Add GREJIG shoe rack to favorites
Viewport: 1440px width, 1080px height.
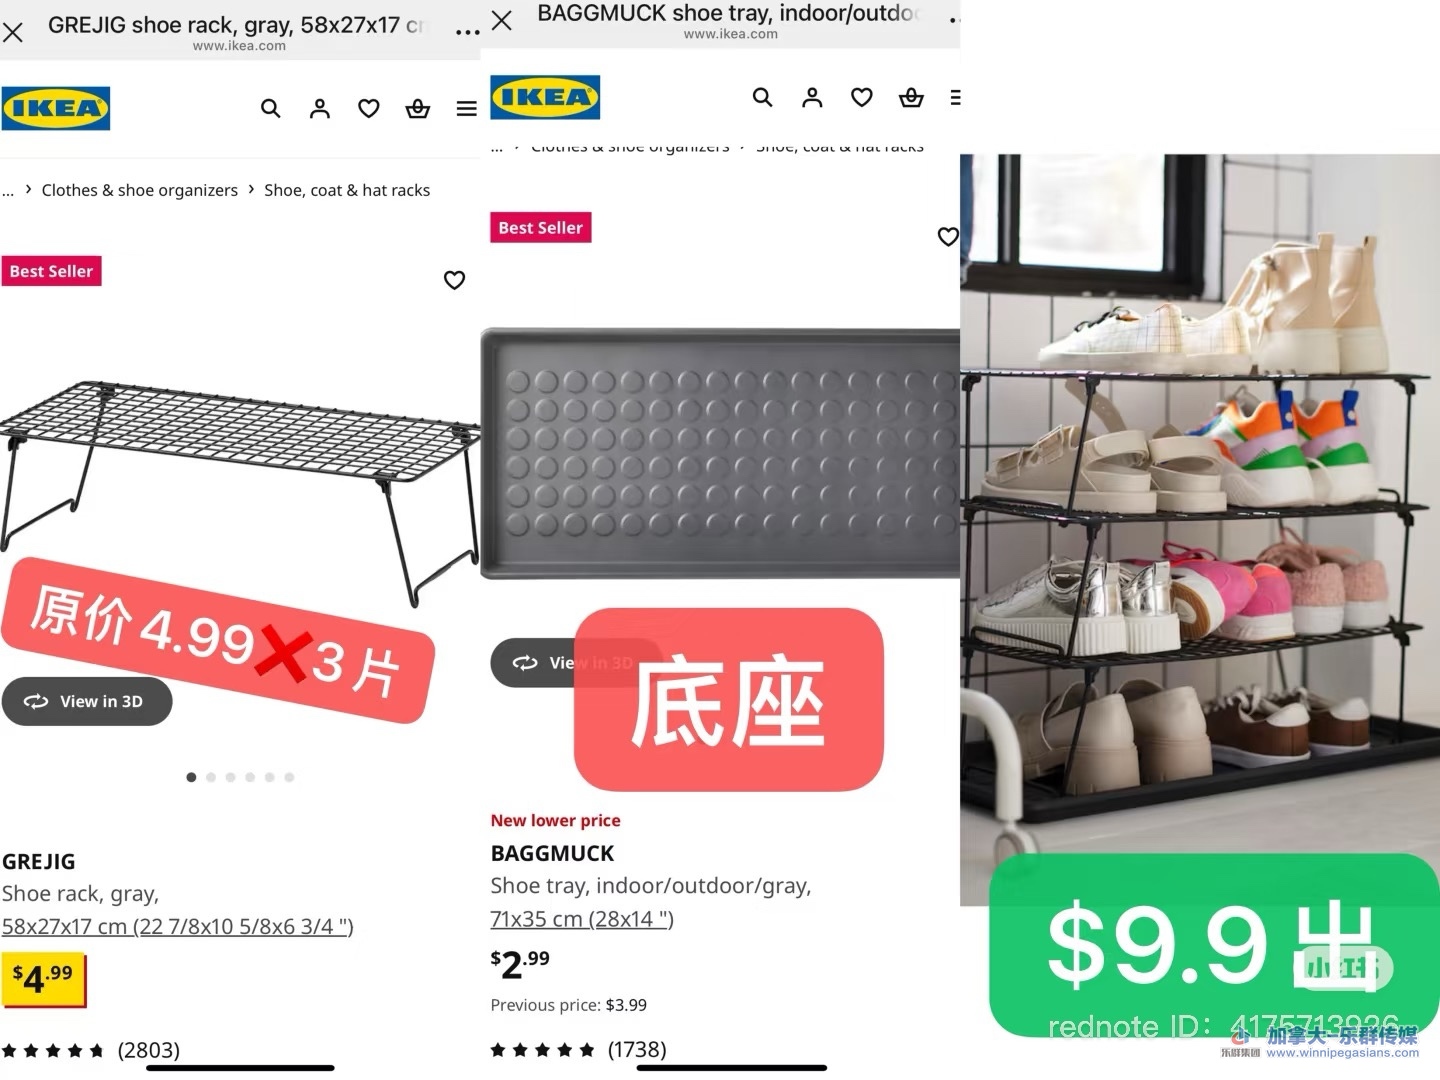(x=454, y=280)
